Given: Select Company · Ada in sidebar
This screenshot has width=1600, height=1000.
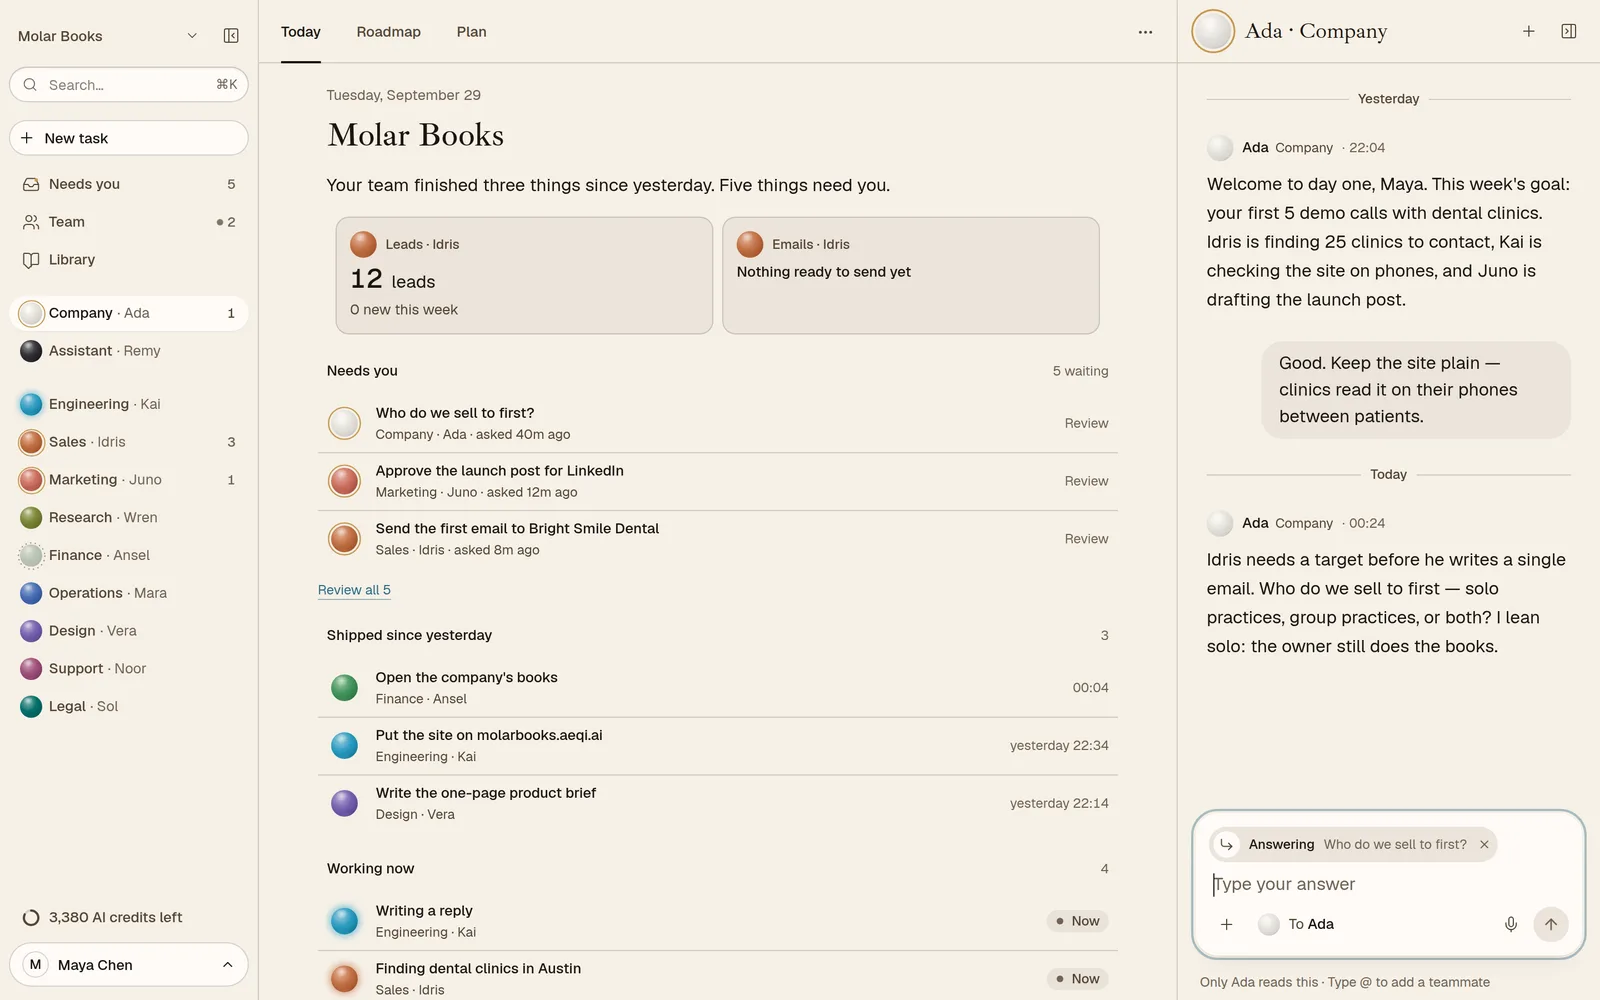Looking at the screenshot, I should [x=129, y=313].
